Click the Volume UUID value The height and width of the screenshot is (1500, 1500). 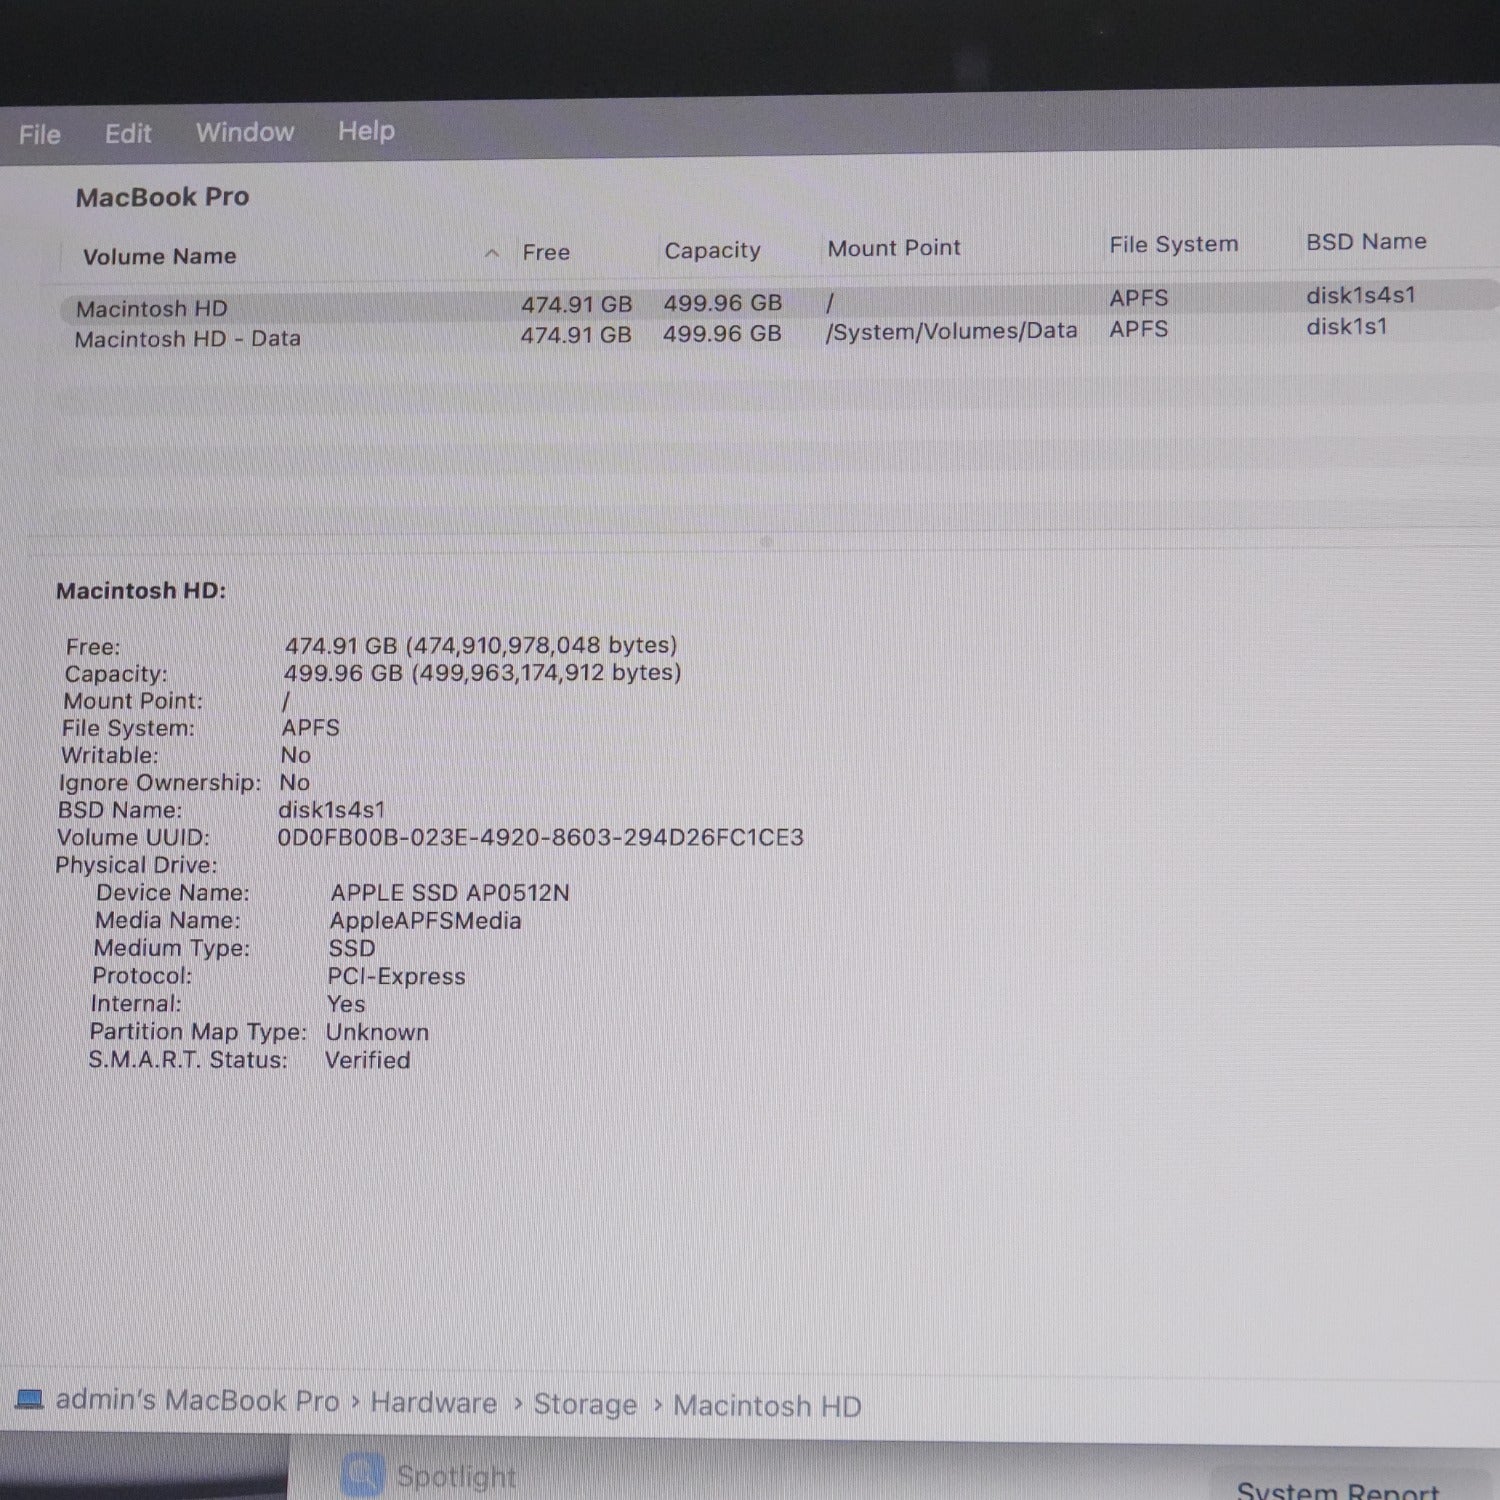point(540,837)
